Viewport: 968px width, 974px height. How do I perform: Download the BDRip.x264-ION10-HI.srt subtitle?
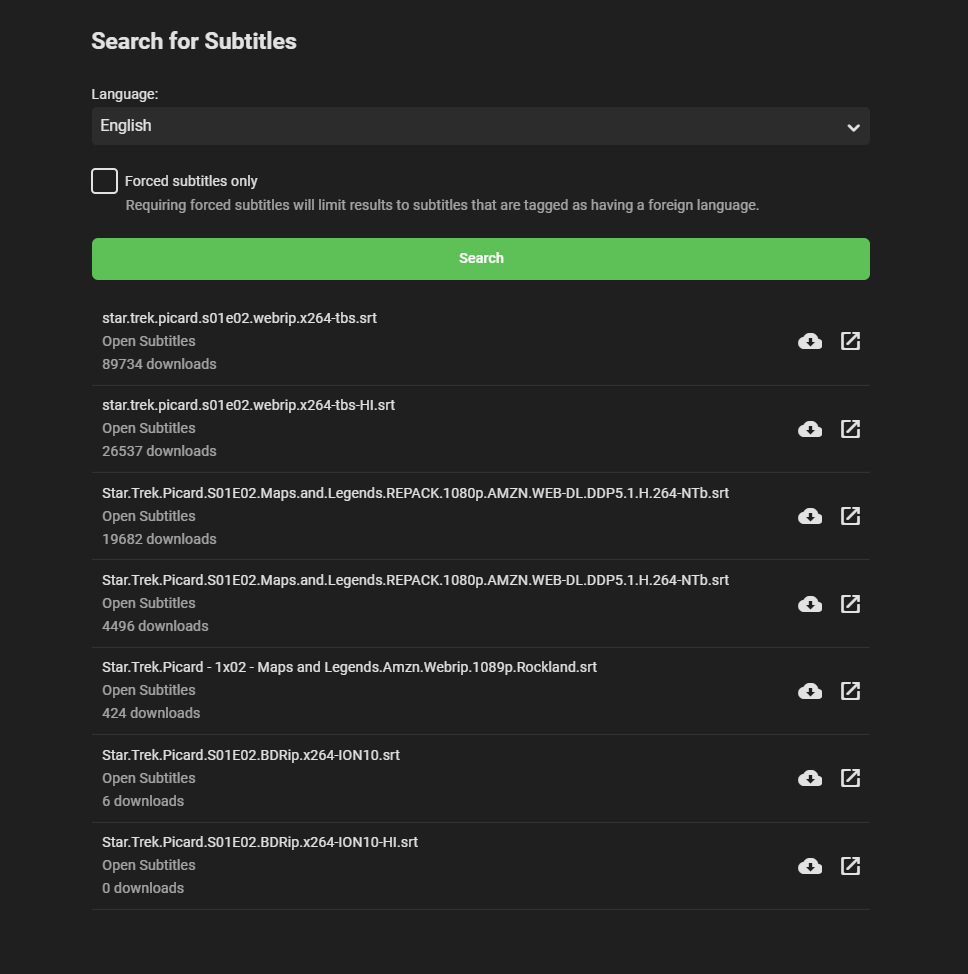[x=810, y=866]
